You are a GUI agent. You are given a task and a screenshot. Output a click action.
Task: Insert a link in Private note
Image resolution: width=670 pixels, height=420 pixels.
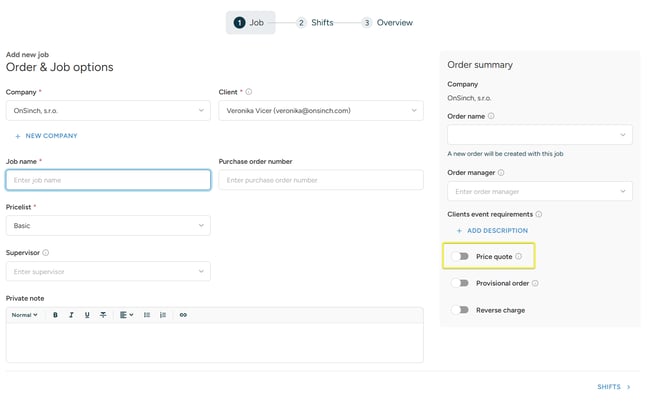pyautogui.click(x=183, y=315)
